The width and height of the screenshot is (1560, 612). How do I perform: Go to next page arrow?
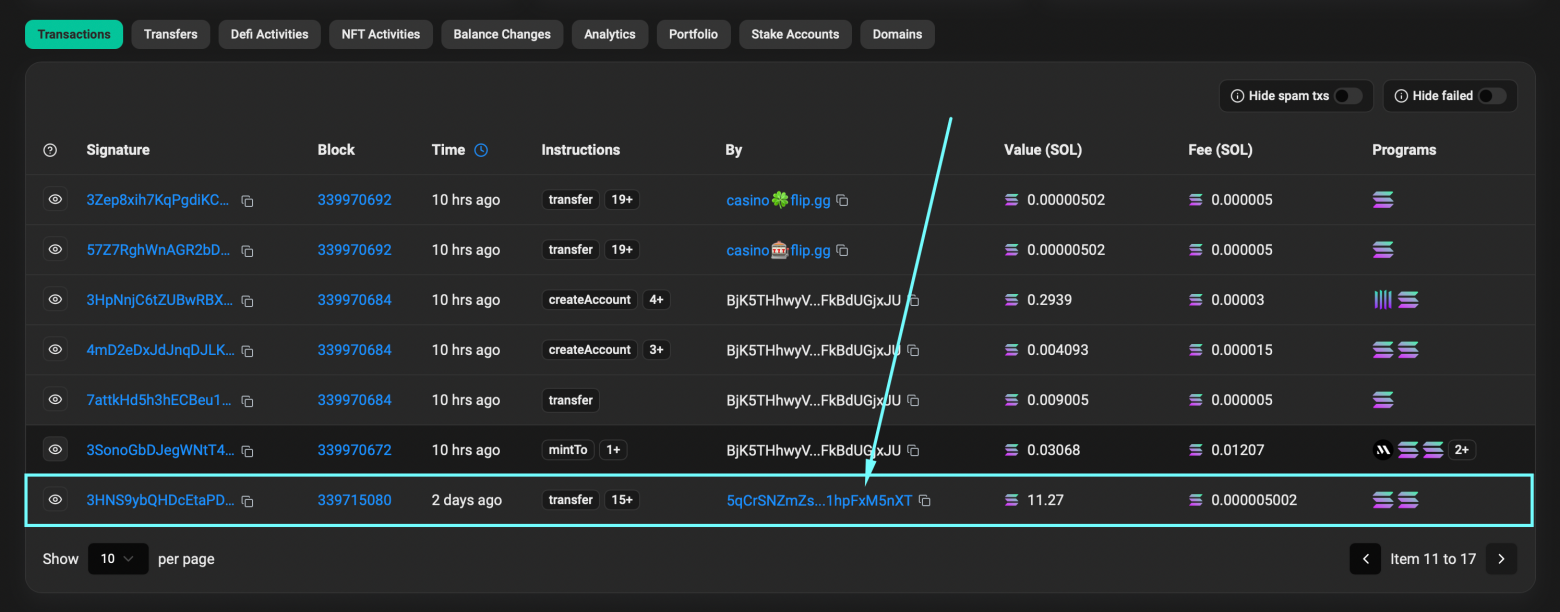pyautogui.click(x=1501, y=559)
